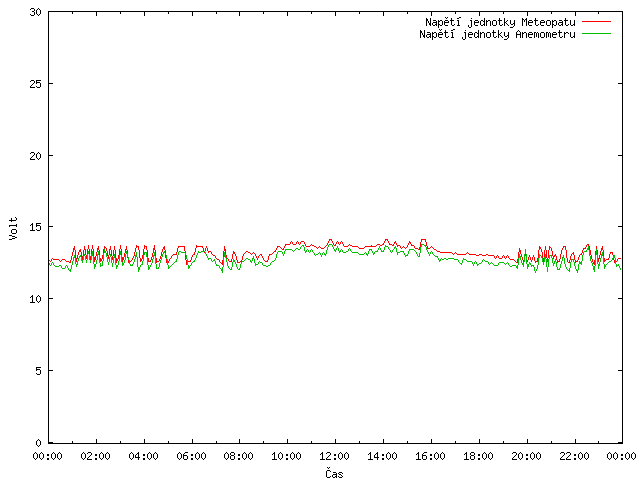Click the y-axis value 20

[x=36, y=156]
